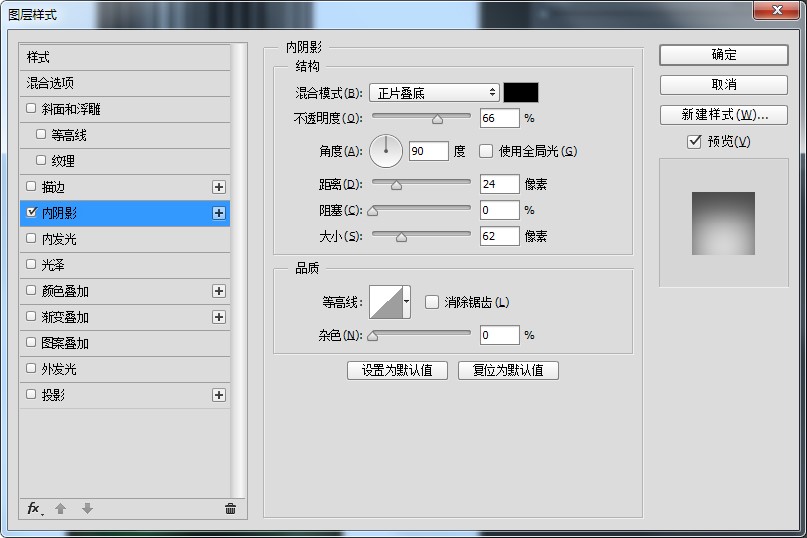This screenshot has height=538, width=807.
Task: Click the angle dial control
Action: [x=386, y=151]
